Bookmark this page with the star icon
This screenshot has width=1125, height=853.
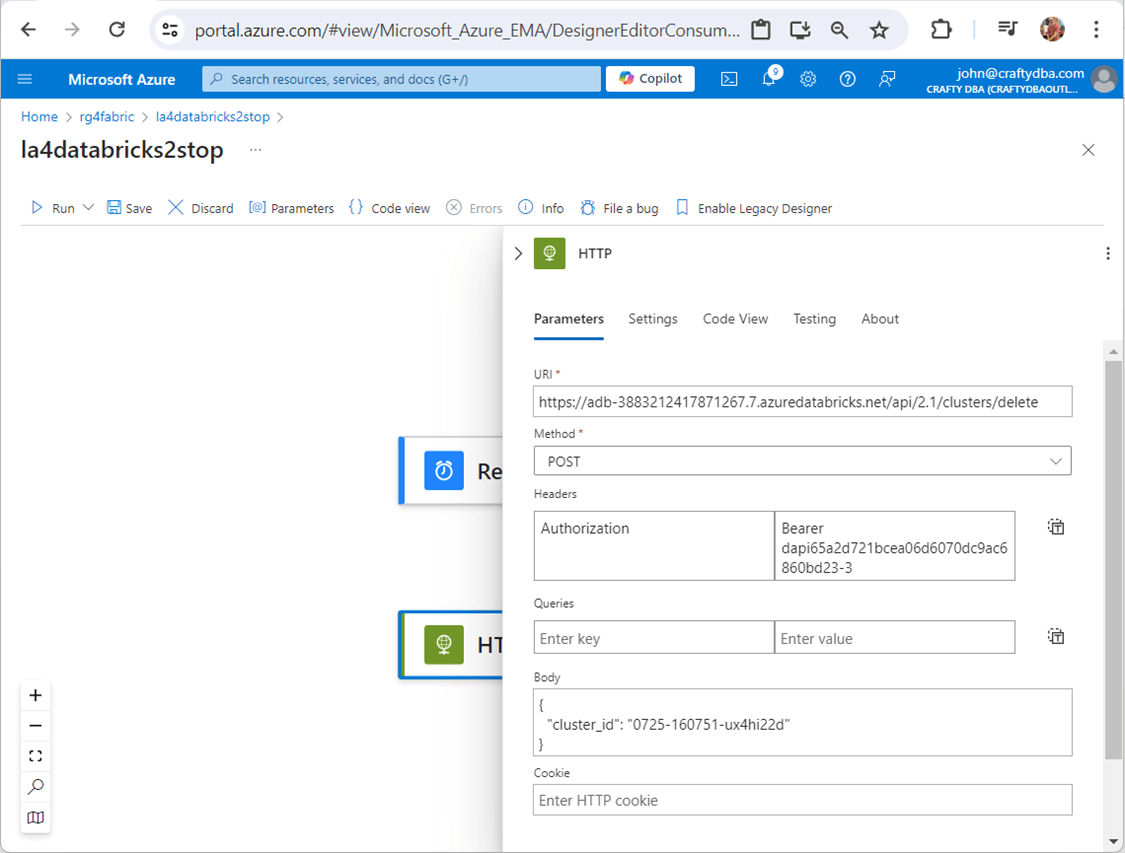pos(879,30)
